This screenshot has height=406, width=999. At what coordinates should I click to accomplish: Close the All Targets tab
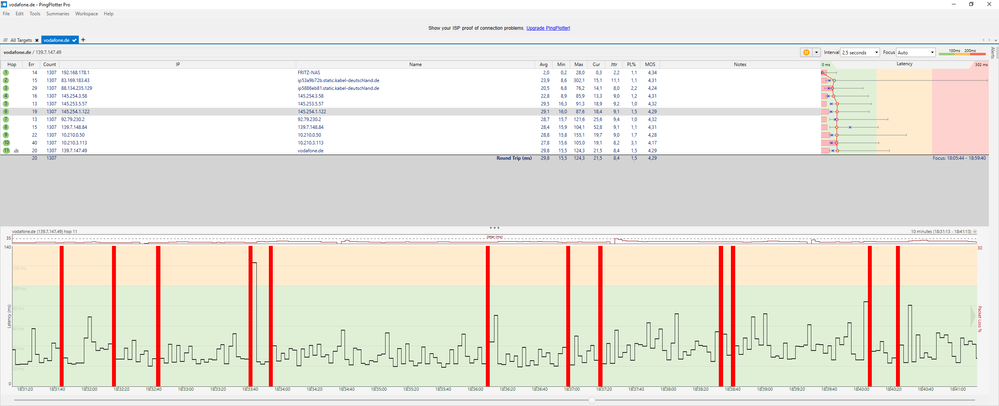37,40
